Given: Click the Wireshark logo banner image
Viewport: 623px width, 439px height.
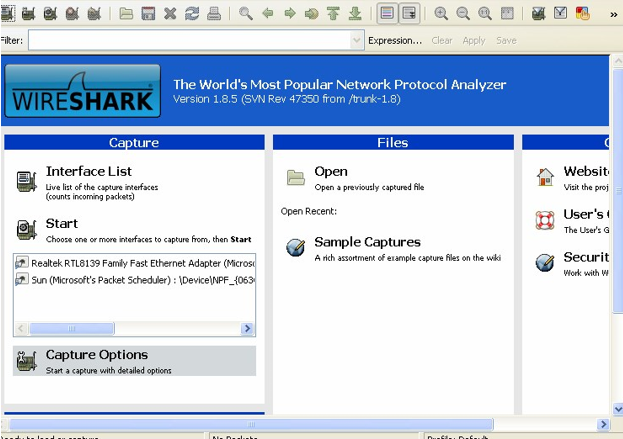Looking at the screenshot, I should [83, 91].
